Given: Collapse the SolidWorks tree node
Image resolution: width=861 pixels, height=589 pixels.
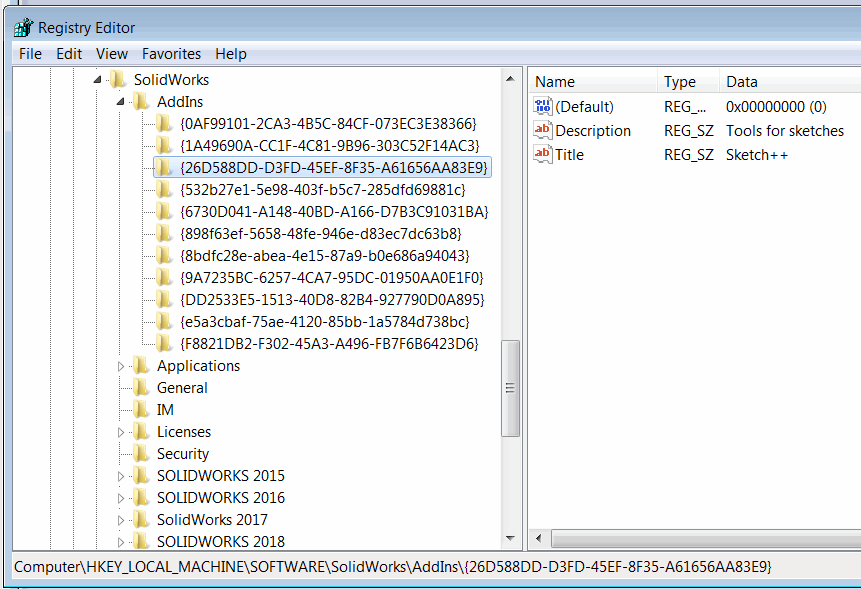Looking at the screenshot, I should [97, 80].
